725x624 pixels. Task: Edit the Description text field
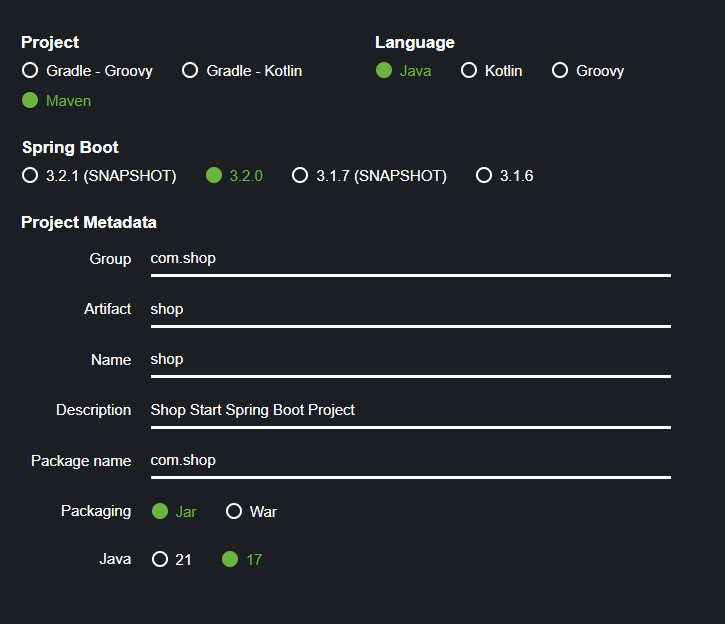[410, 410]
